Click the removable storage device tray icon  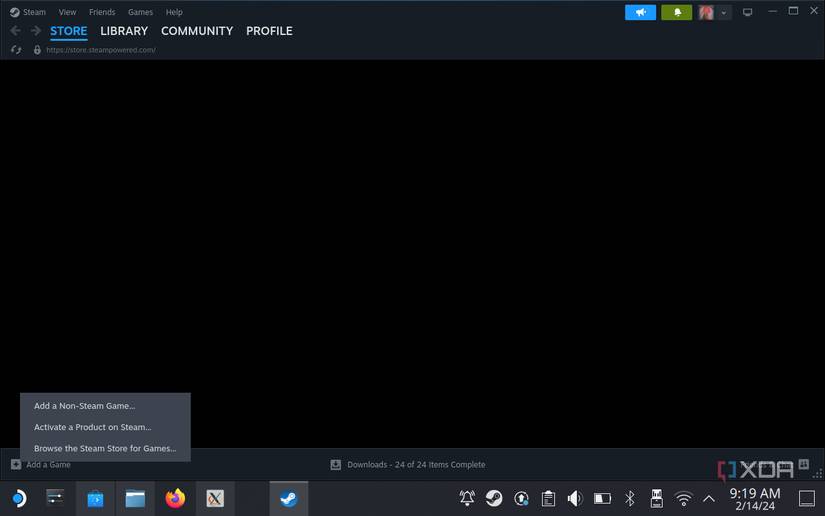(657, 498)
